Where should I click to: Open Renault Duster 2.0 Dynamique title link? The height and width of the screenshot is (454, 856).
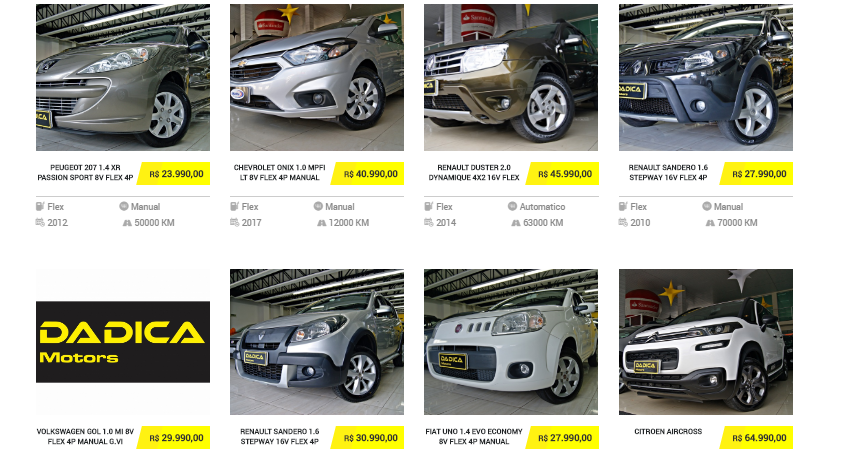click(474, 172)
